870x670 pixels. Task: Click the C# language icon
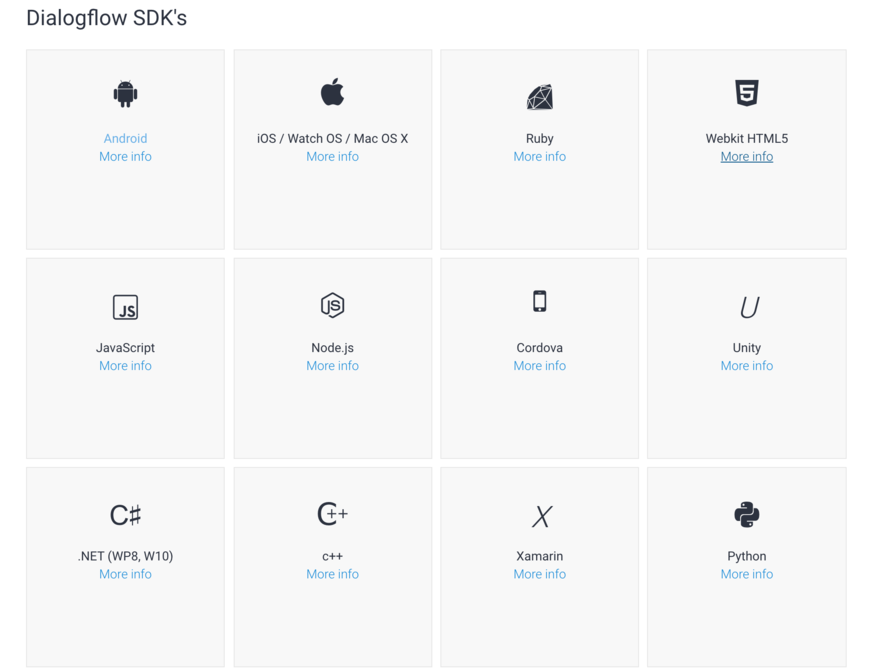coord(125,514)
